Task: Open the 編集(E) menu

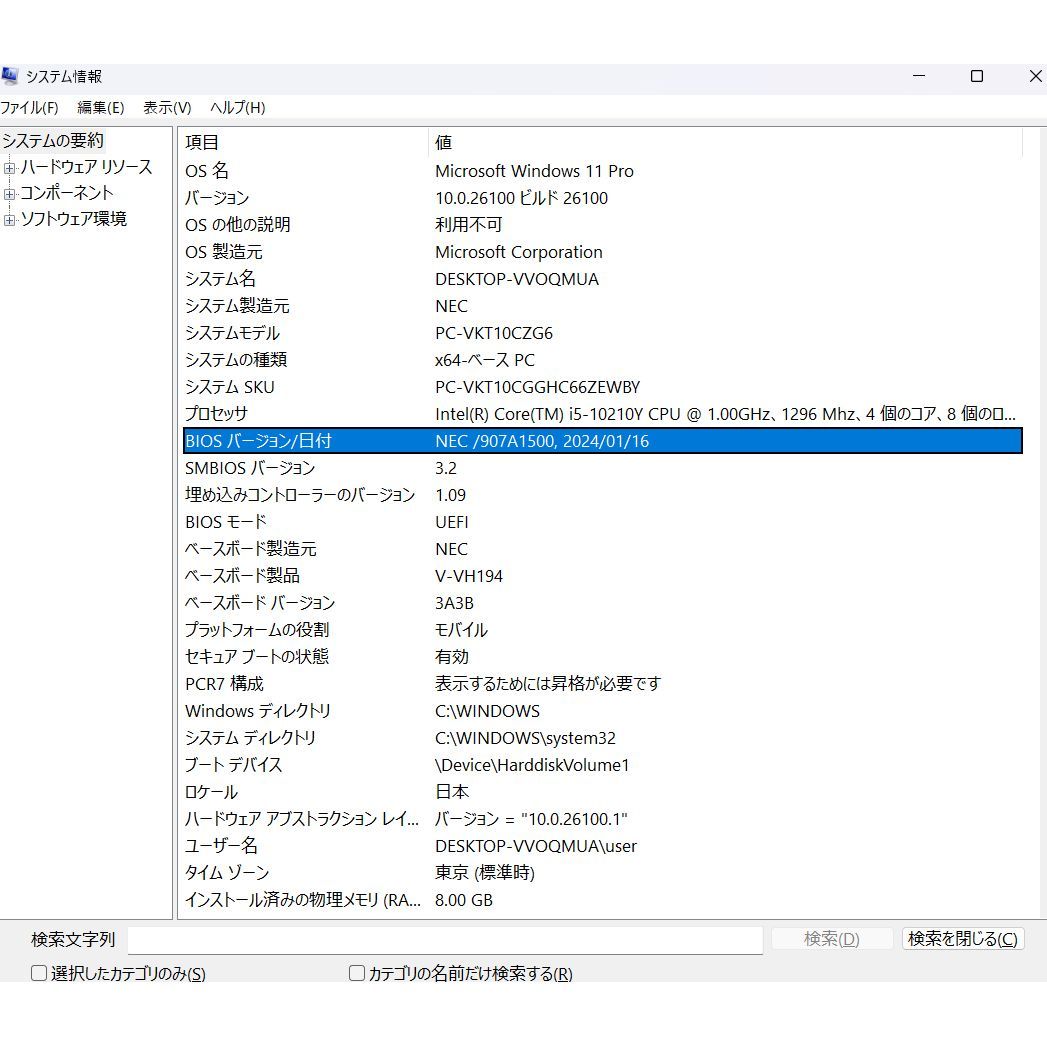Action: 101,108
